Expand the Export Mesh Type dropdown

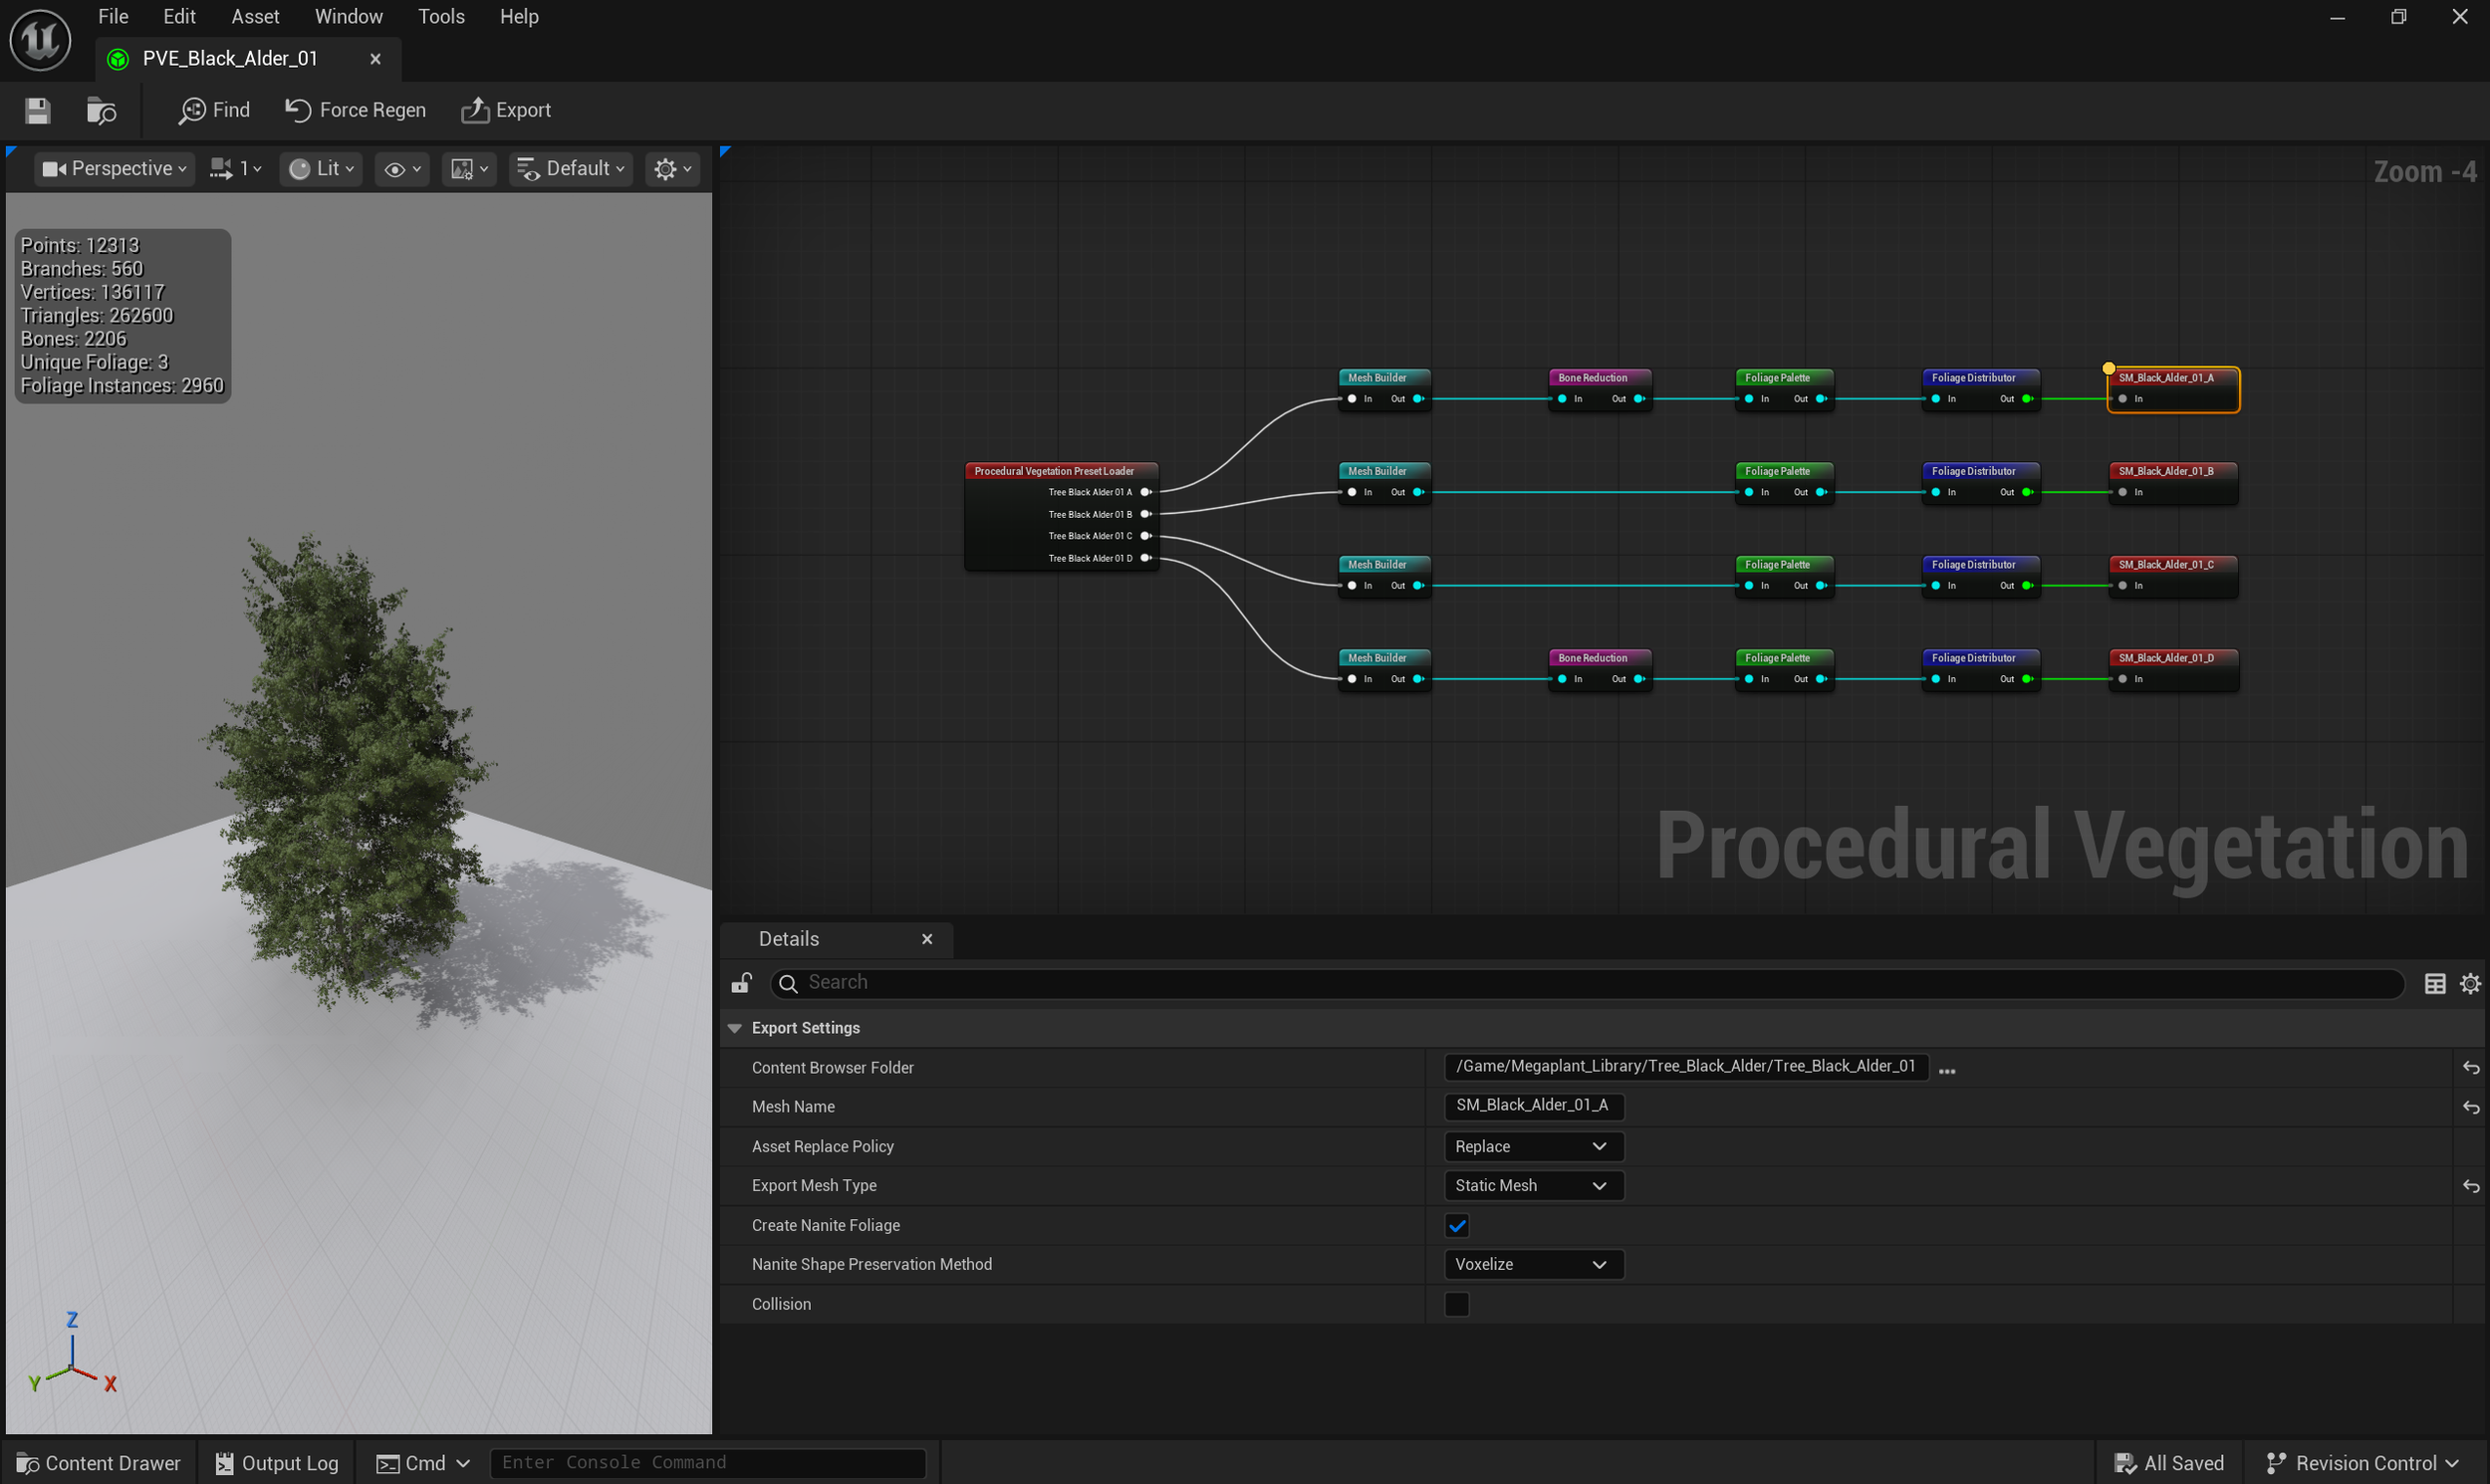tap(1532, 1185)
